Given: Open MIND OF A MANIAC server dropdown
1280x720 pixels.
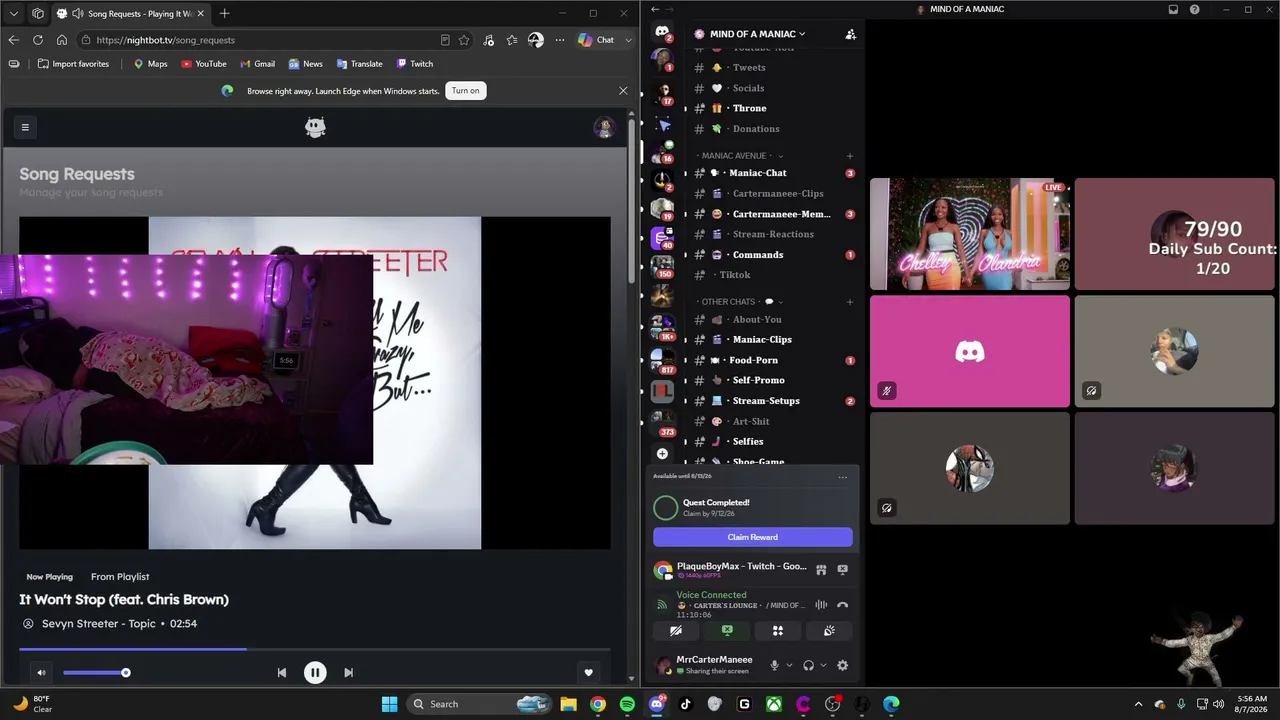Looking at the screenshot, I should (758, 34).
